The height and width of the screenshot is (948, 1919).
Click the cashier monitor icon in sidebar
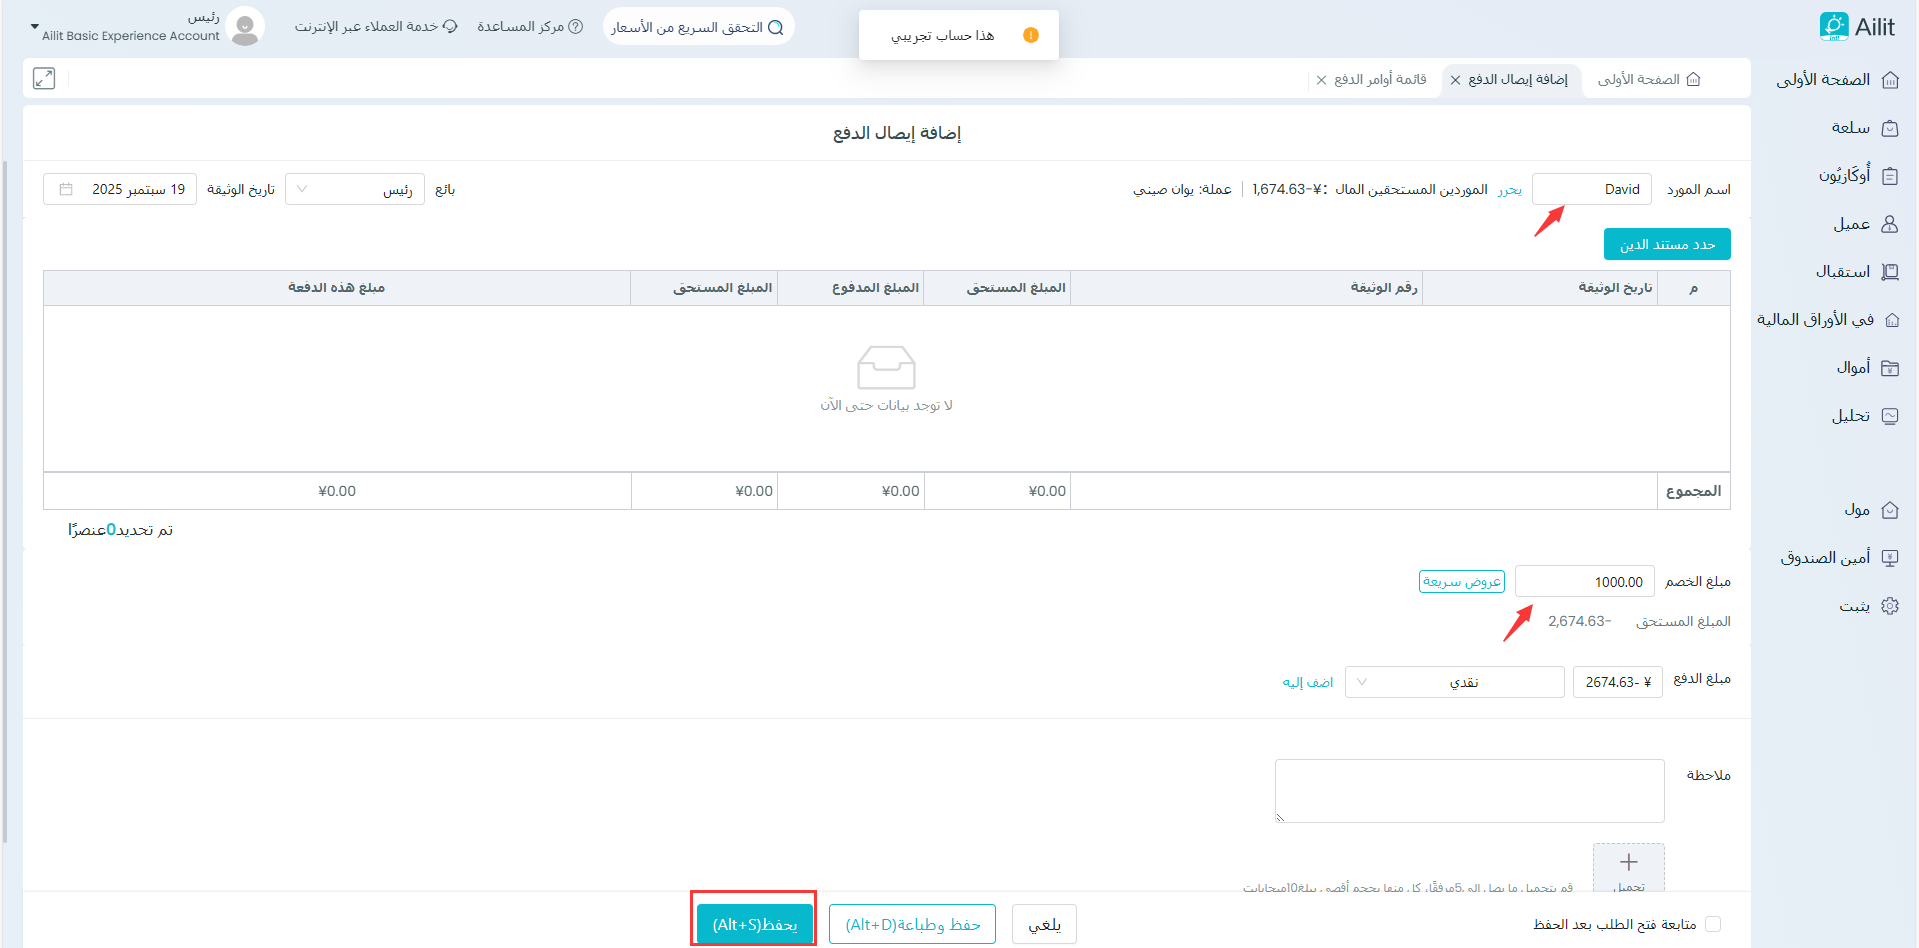(1889, 558)
